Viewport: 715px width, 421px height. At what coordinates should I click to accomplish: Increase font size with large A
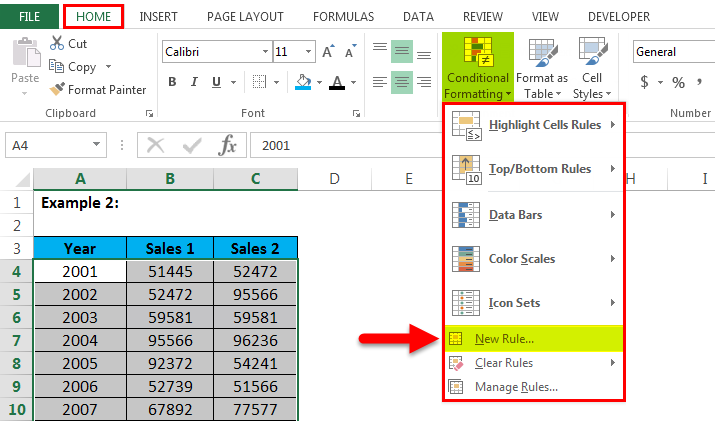328,52
